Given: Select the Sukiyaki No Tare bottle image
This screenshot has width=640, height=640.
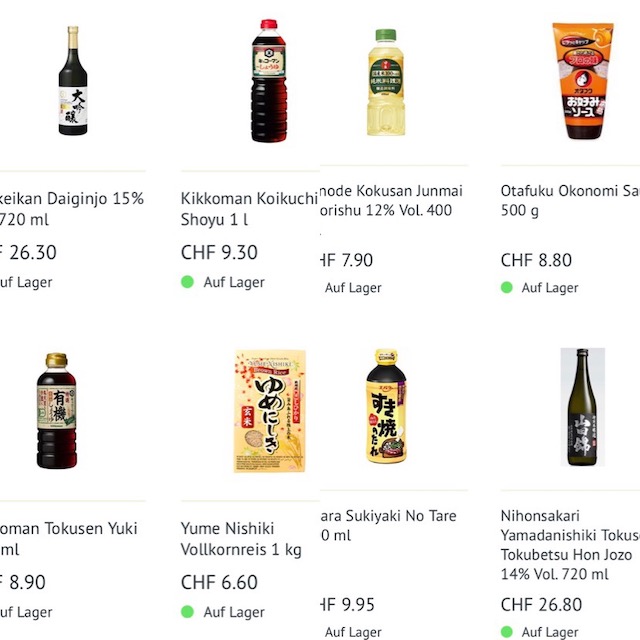Looking at the screenshot, I should coord(386,405).
